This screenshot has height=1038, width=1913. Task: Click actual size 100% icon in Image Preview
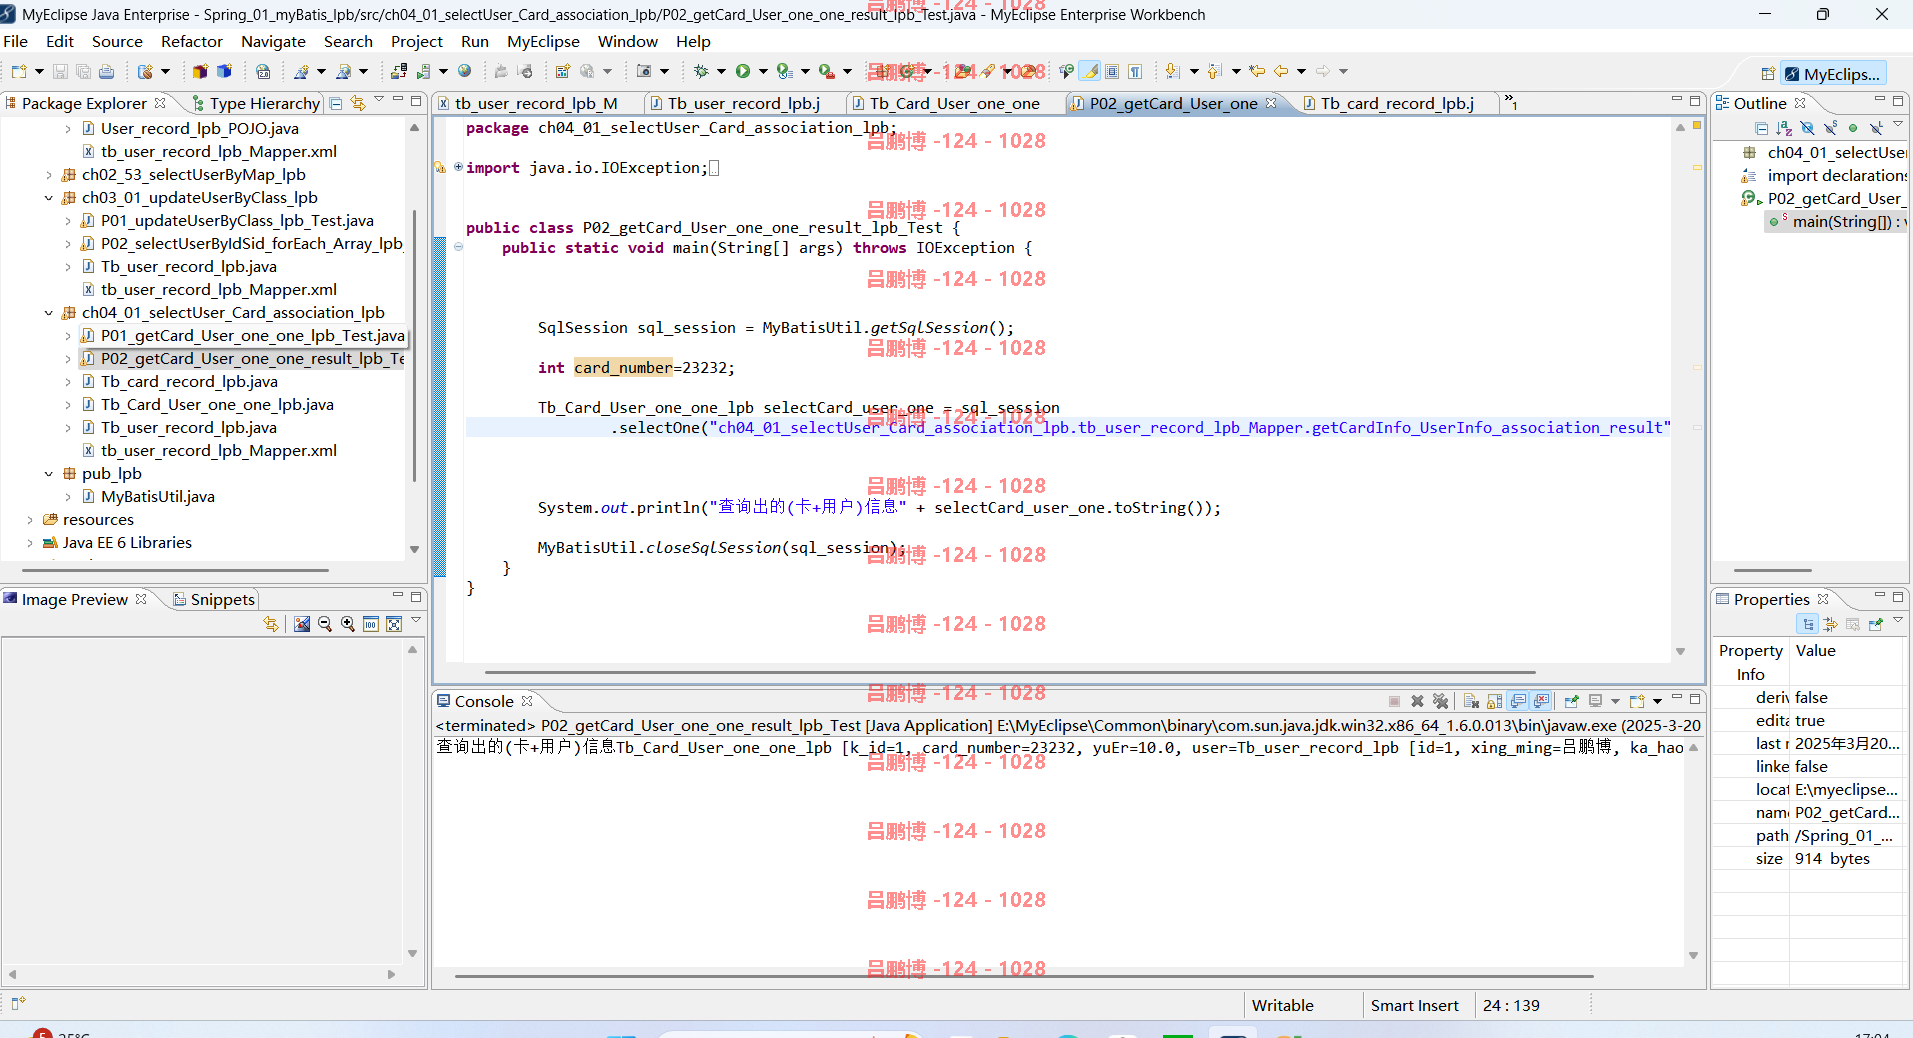point(371,624)
